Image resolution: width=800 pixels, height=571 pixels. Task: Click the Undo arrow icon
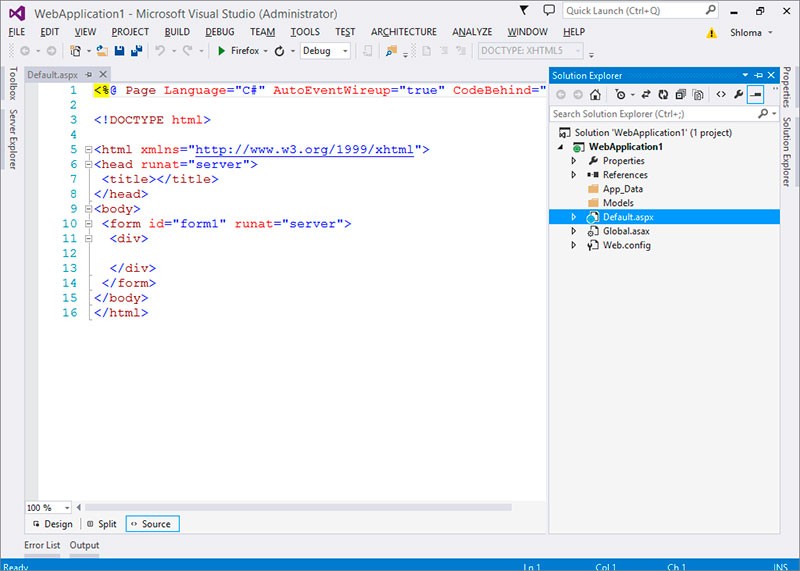(x=160, y=51)
